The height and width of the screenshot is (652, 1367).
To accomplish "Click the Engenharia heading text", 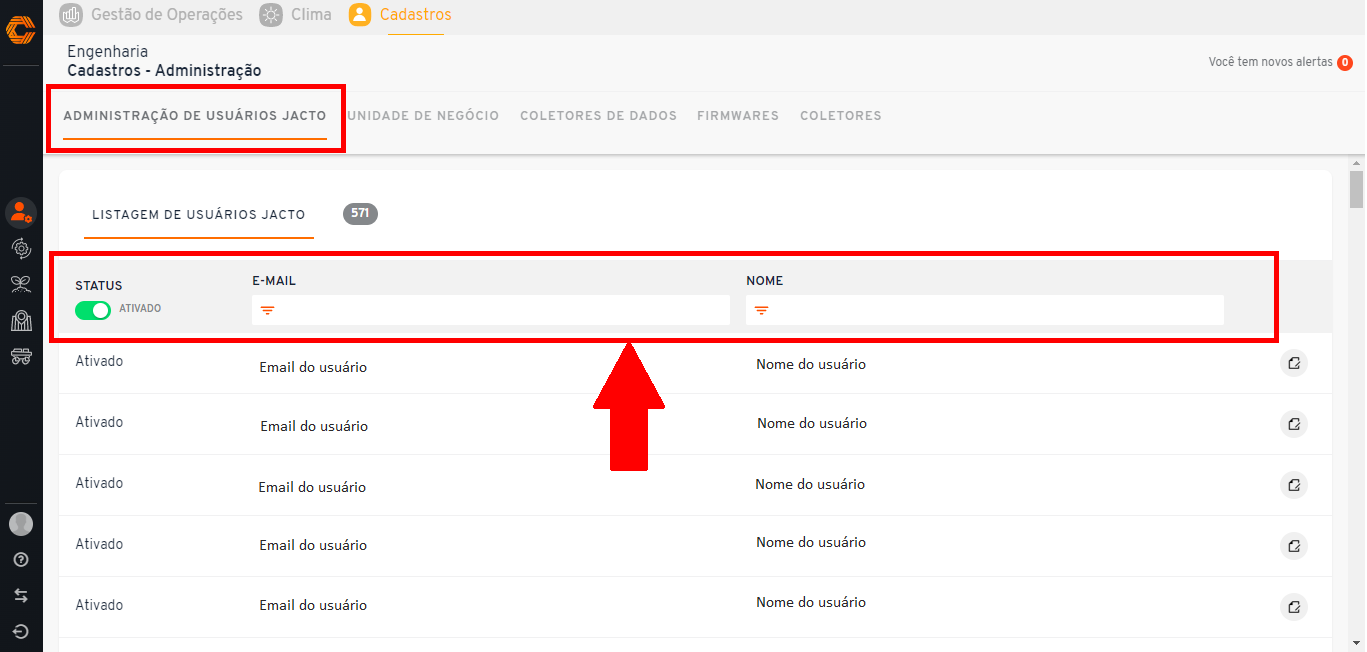I will (x=108, y=51).
